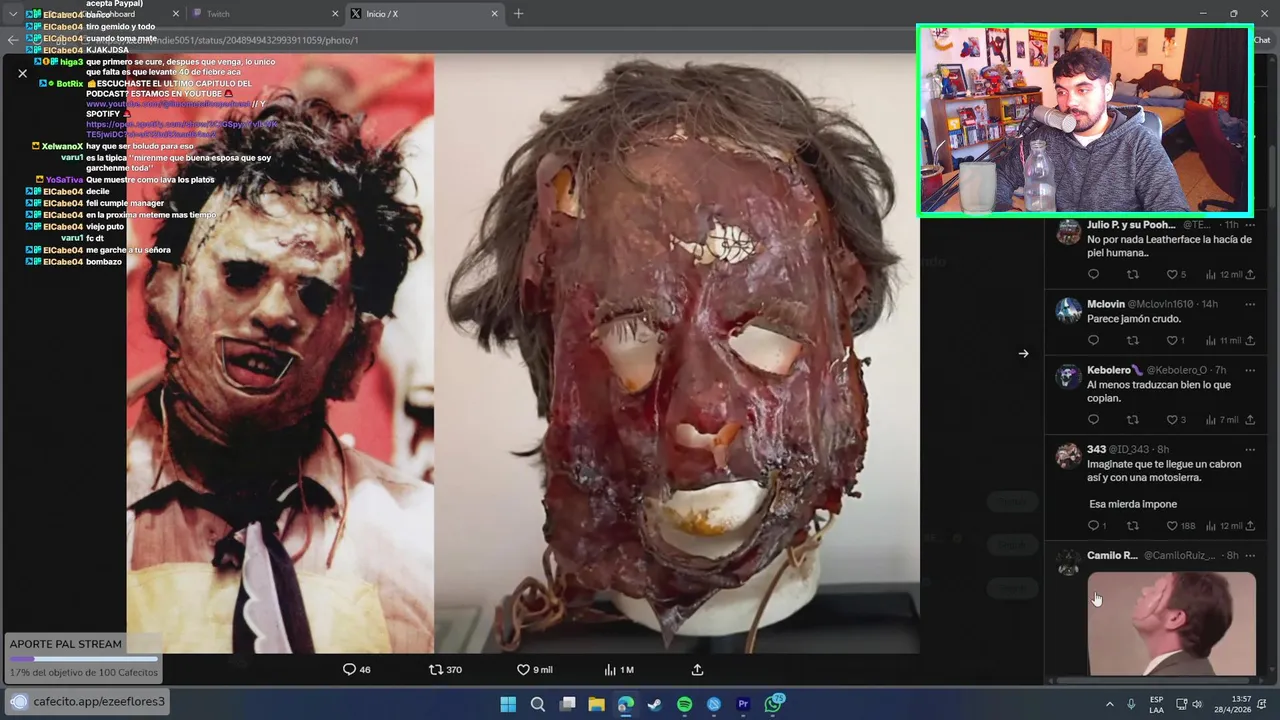Click the microphone tray icon

point(1131,704)
